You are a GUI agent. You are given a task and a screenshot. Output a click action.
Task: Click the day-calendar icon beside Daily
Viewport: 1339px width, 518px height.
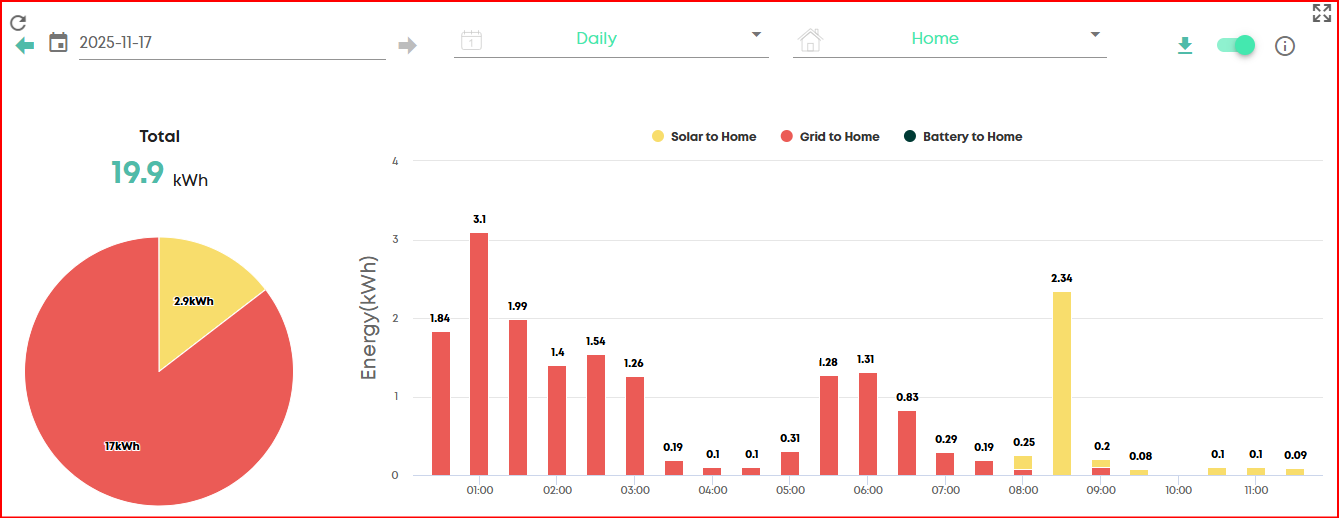pos(471,40)
